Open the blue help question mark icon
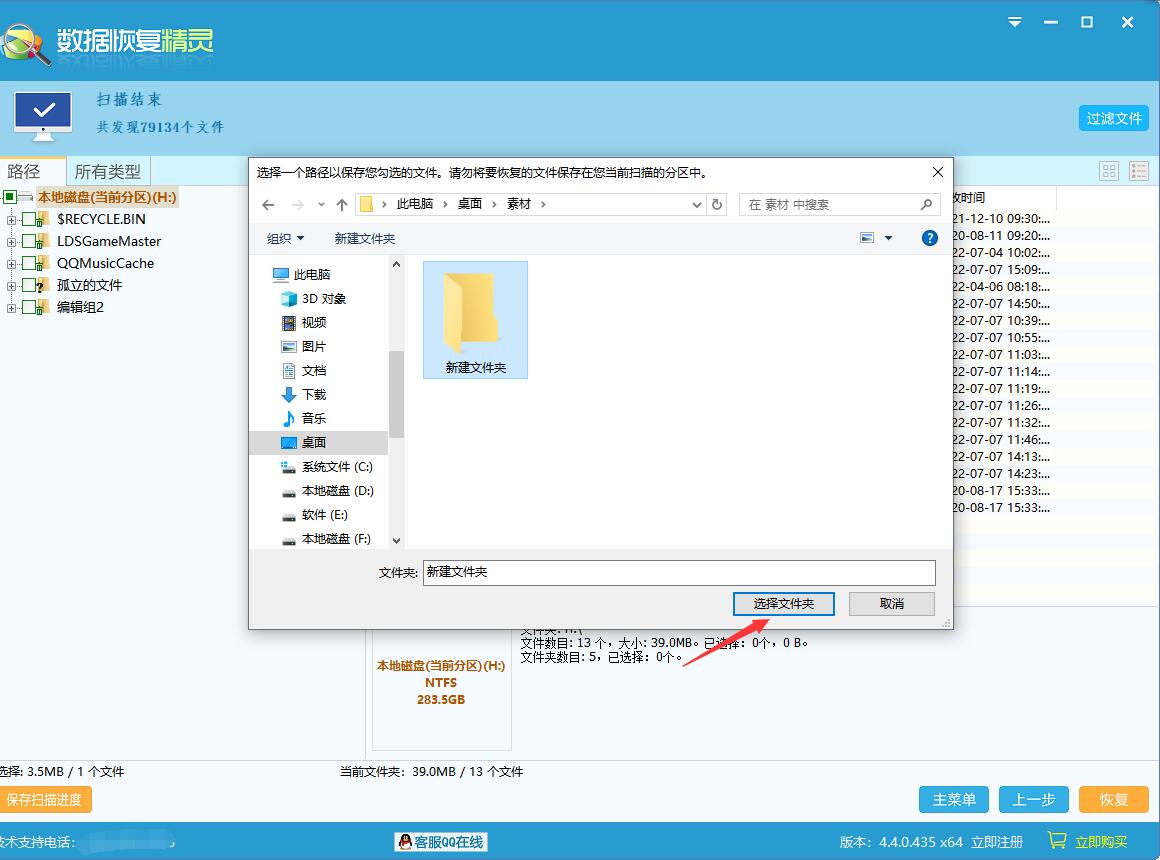This screenshot has width=1160, height=860. 929,238
